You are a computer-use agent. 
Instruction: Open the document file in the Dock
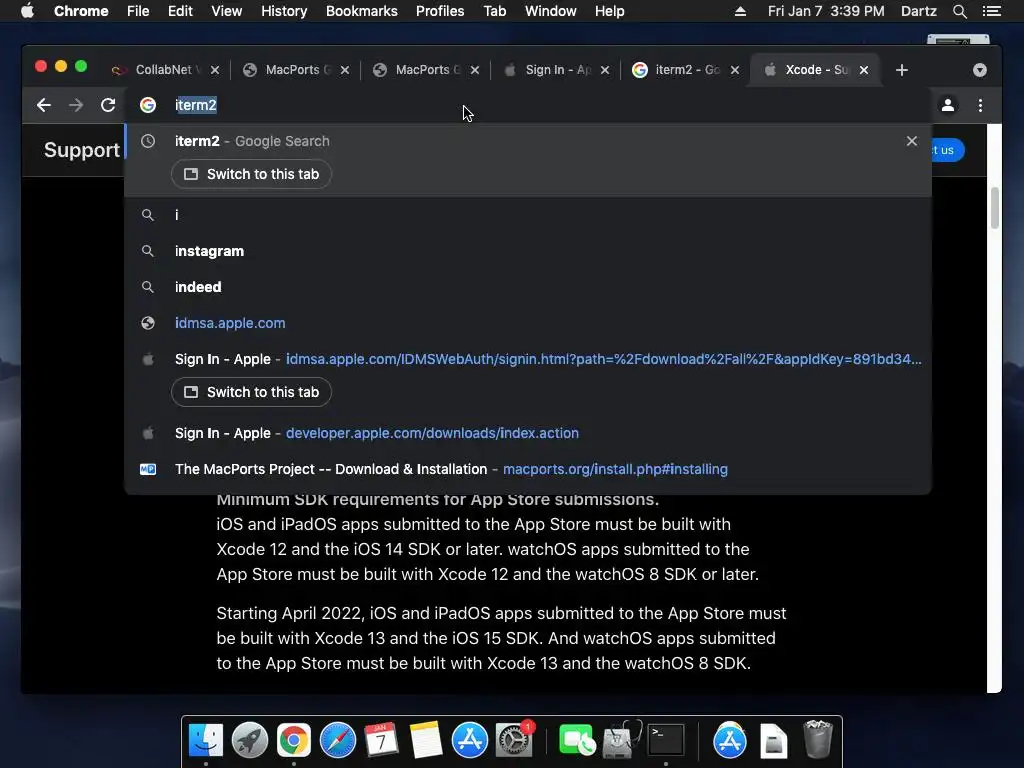[774, 741]
